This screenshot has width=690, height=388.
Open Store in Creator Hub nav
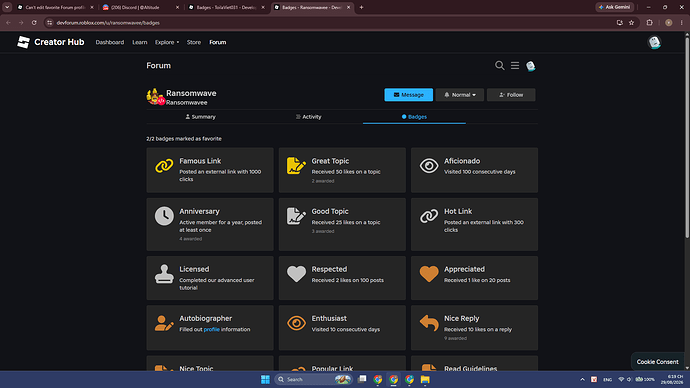tap(194, 42)
